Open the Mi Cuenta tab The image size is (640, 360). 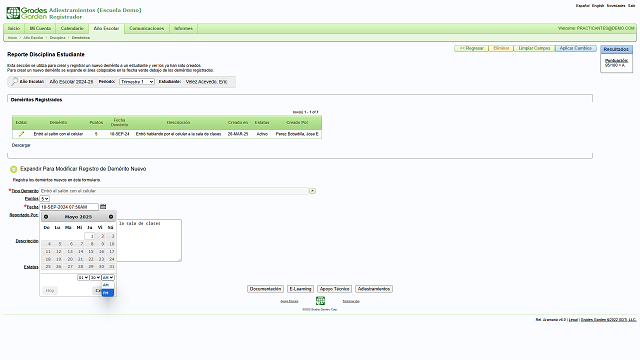(x=40, y=28)
